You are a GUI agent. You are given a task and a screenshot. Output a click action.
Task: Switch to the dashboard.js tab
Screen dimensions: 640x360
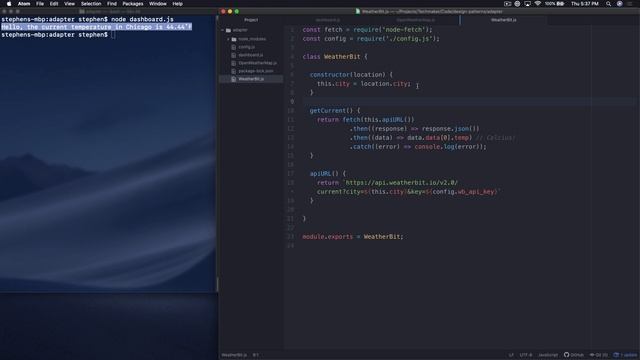pos(328,20)
